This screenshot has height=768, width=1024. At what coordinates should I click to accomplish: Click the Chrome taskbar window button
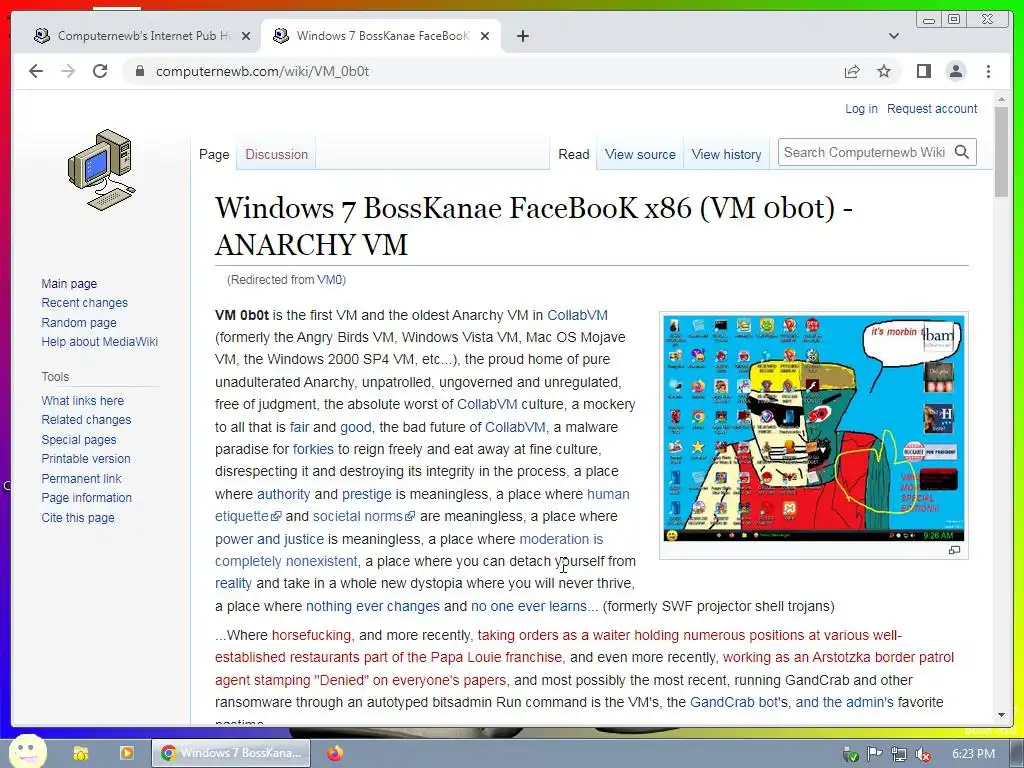(231, 753)
